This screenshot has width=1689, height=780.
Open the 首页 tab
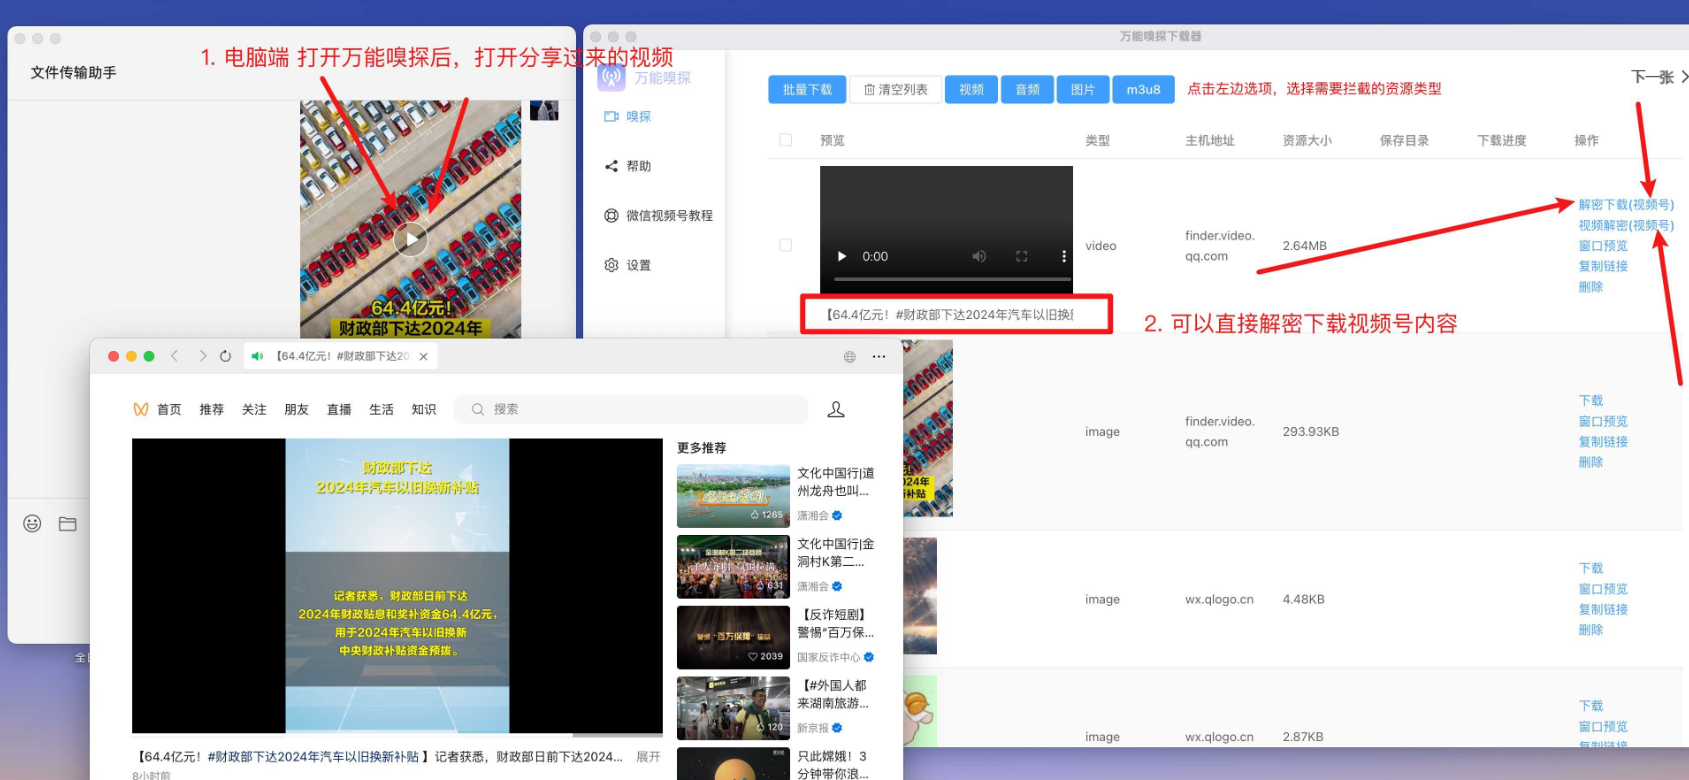(169, 410)
